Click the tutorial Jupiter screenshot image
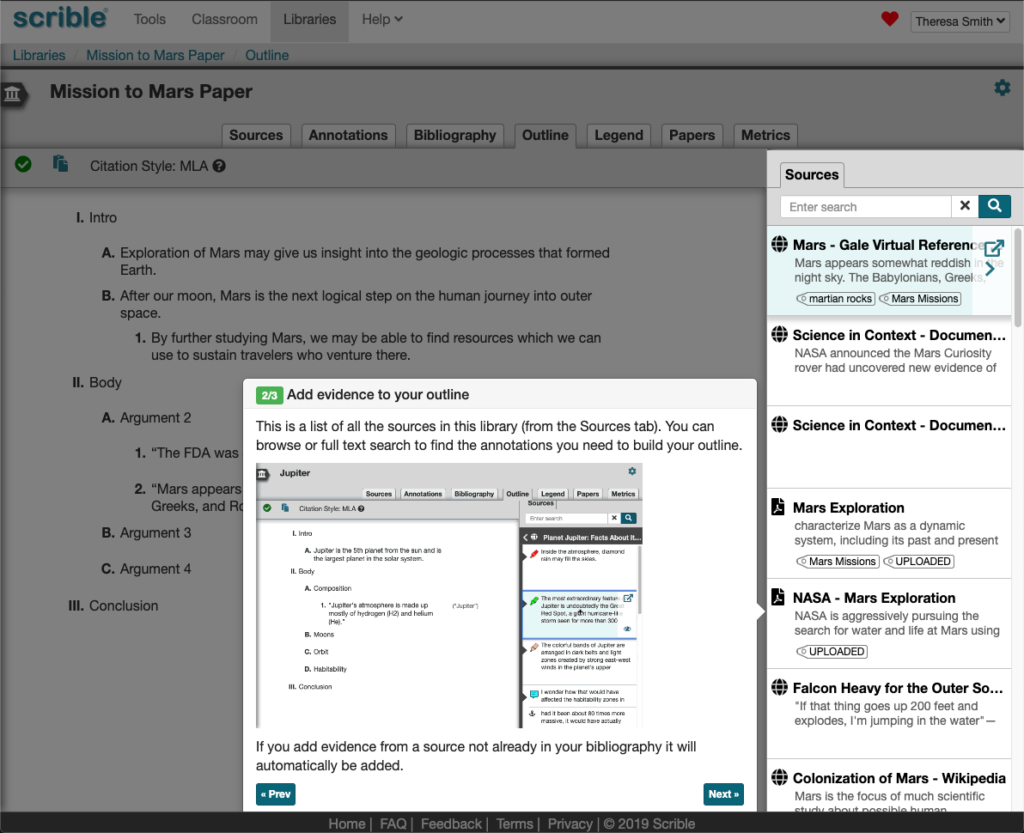 (x=449, y=595)
